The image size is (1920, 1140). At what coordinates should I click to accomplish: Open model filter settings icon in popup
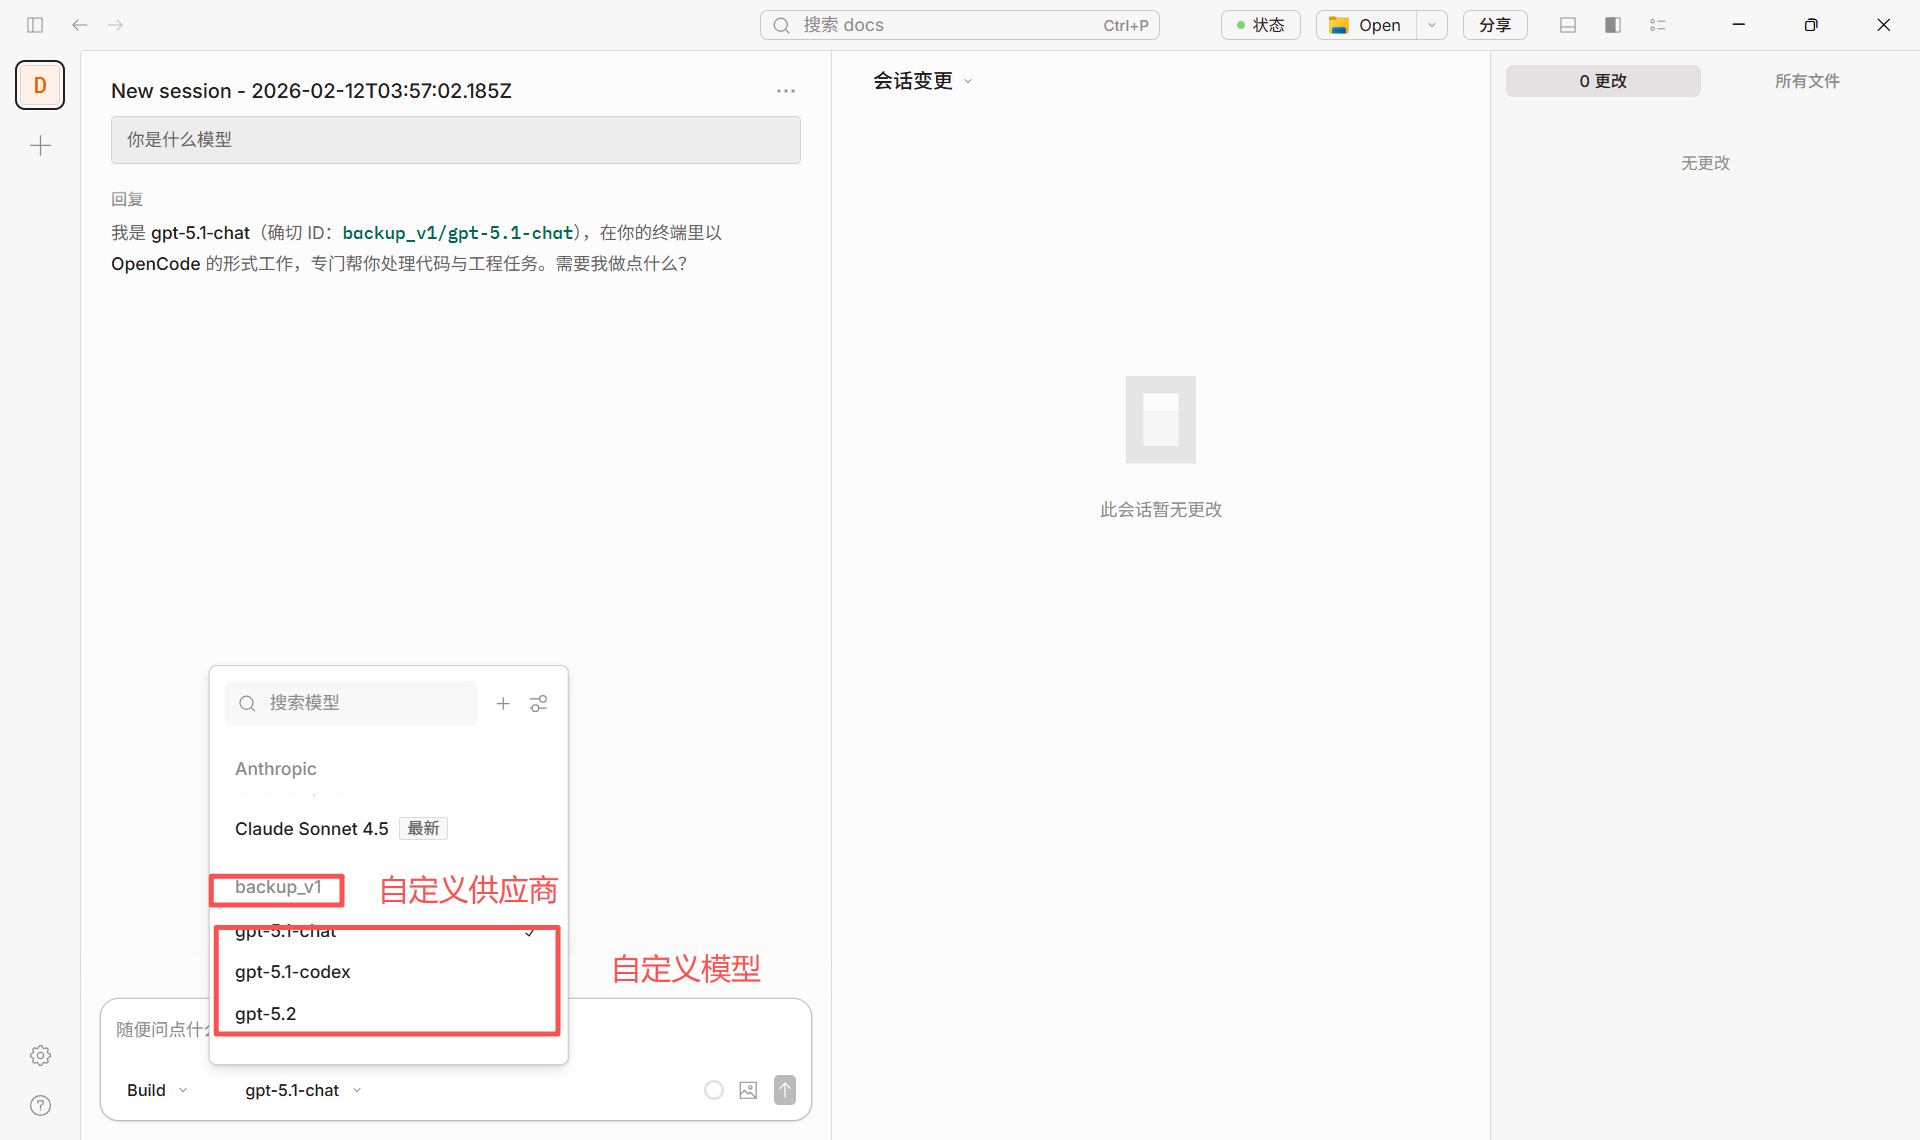pyautogui.click(x=538, y=703)
